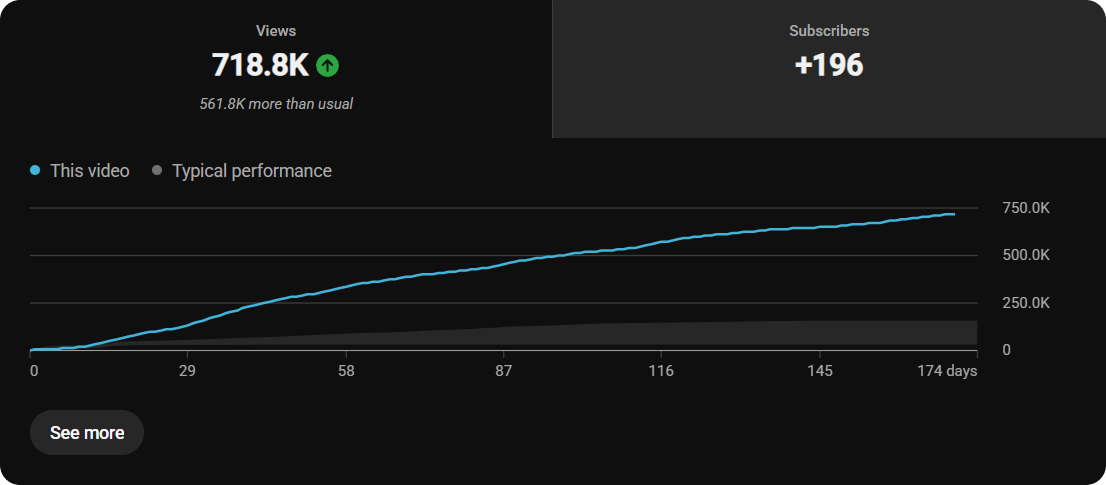Click the 561.8K more than usual text
The height and width of the screenshot is (485, 1106).
click(276, 104)
